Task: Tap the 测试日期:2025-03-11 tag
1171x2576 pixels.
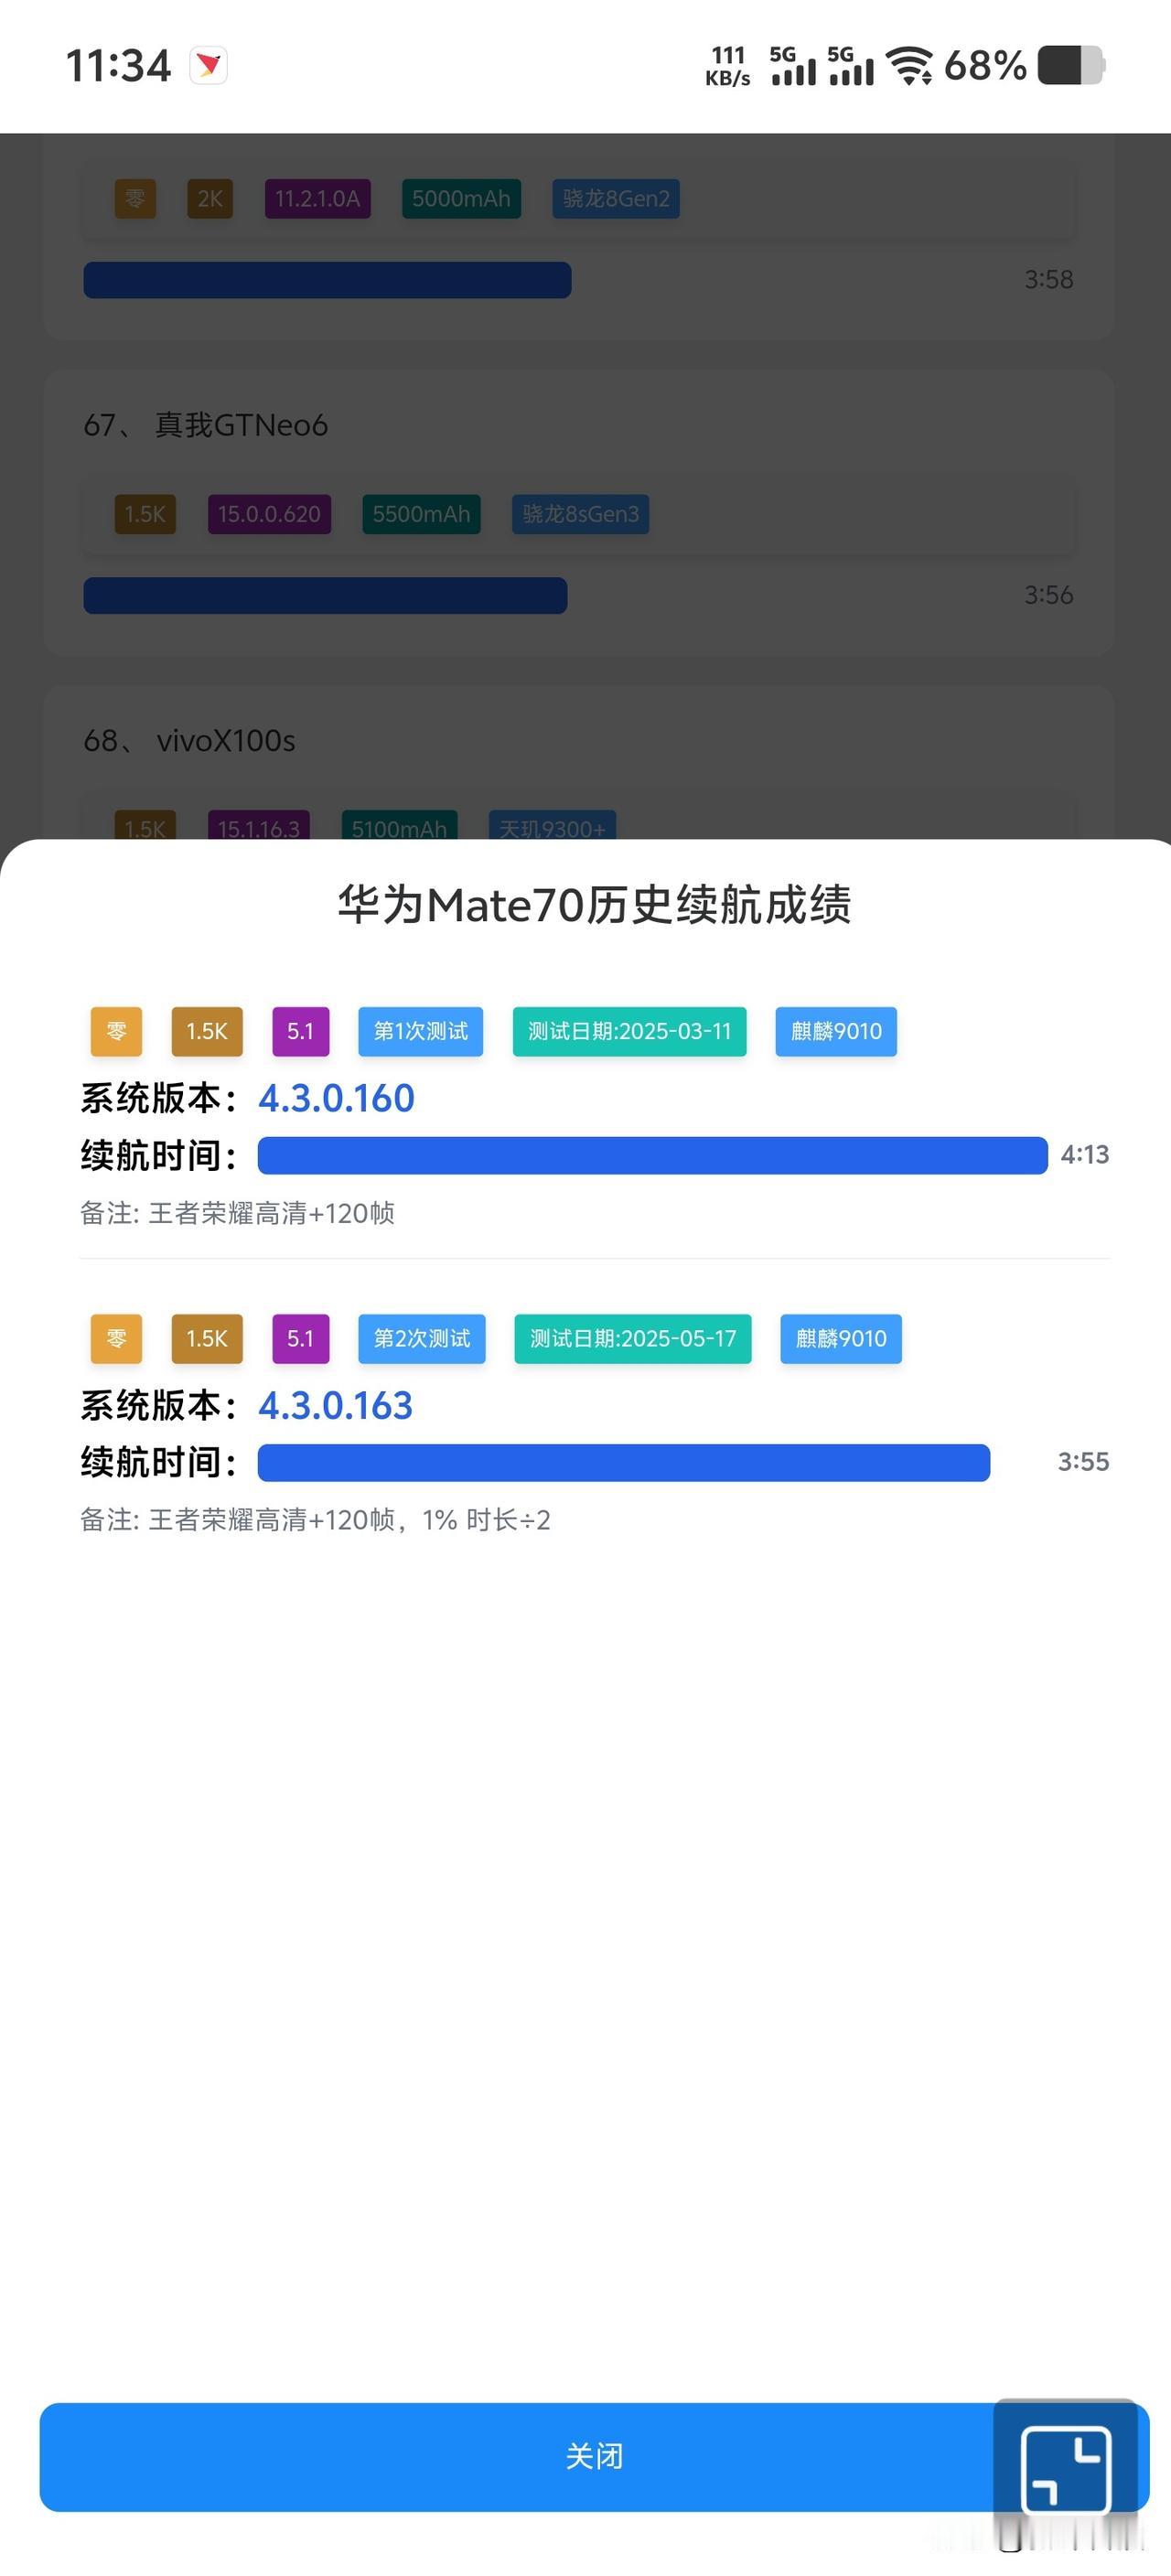Action: tap(630, 1031)
